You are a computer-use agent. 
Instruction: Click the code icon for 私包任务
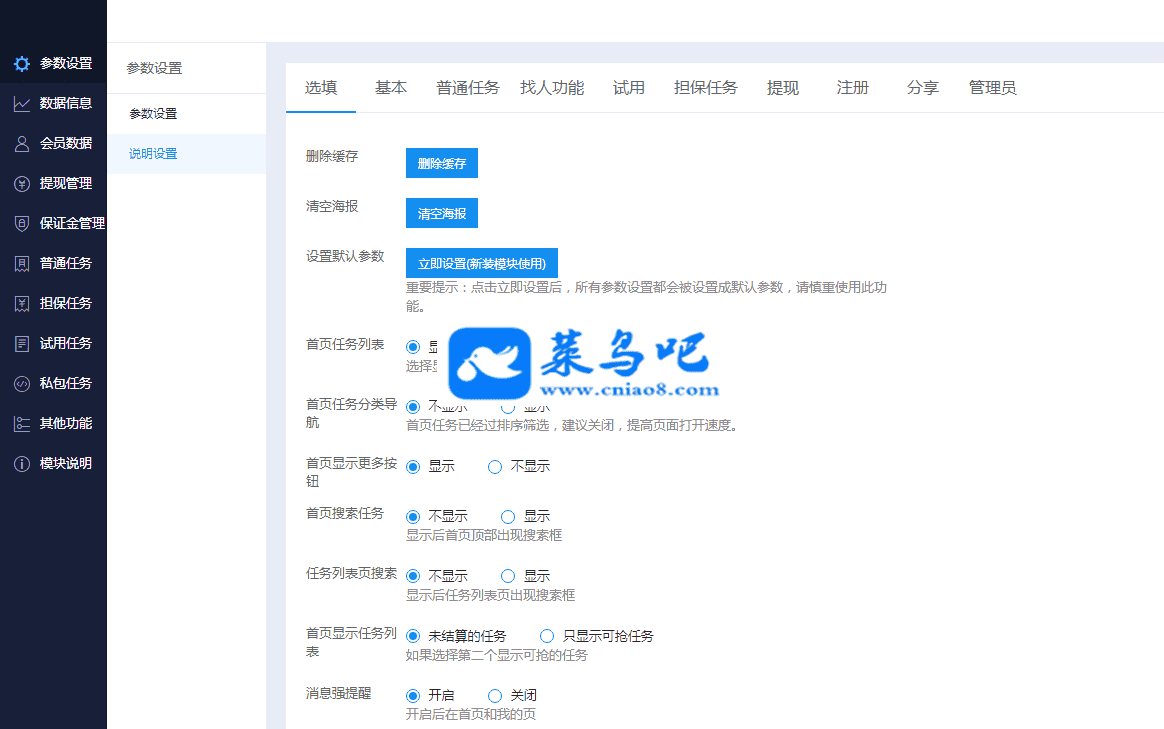pos(21,383)
